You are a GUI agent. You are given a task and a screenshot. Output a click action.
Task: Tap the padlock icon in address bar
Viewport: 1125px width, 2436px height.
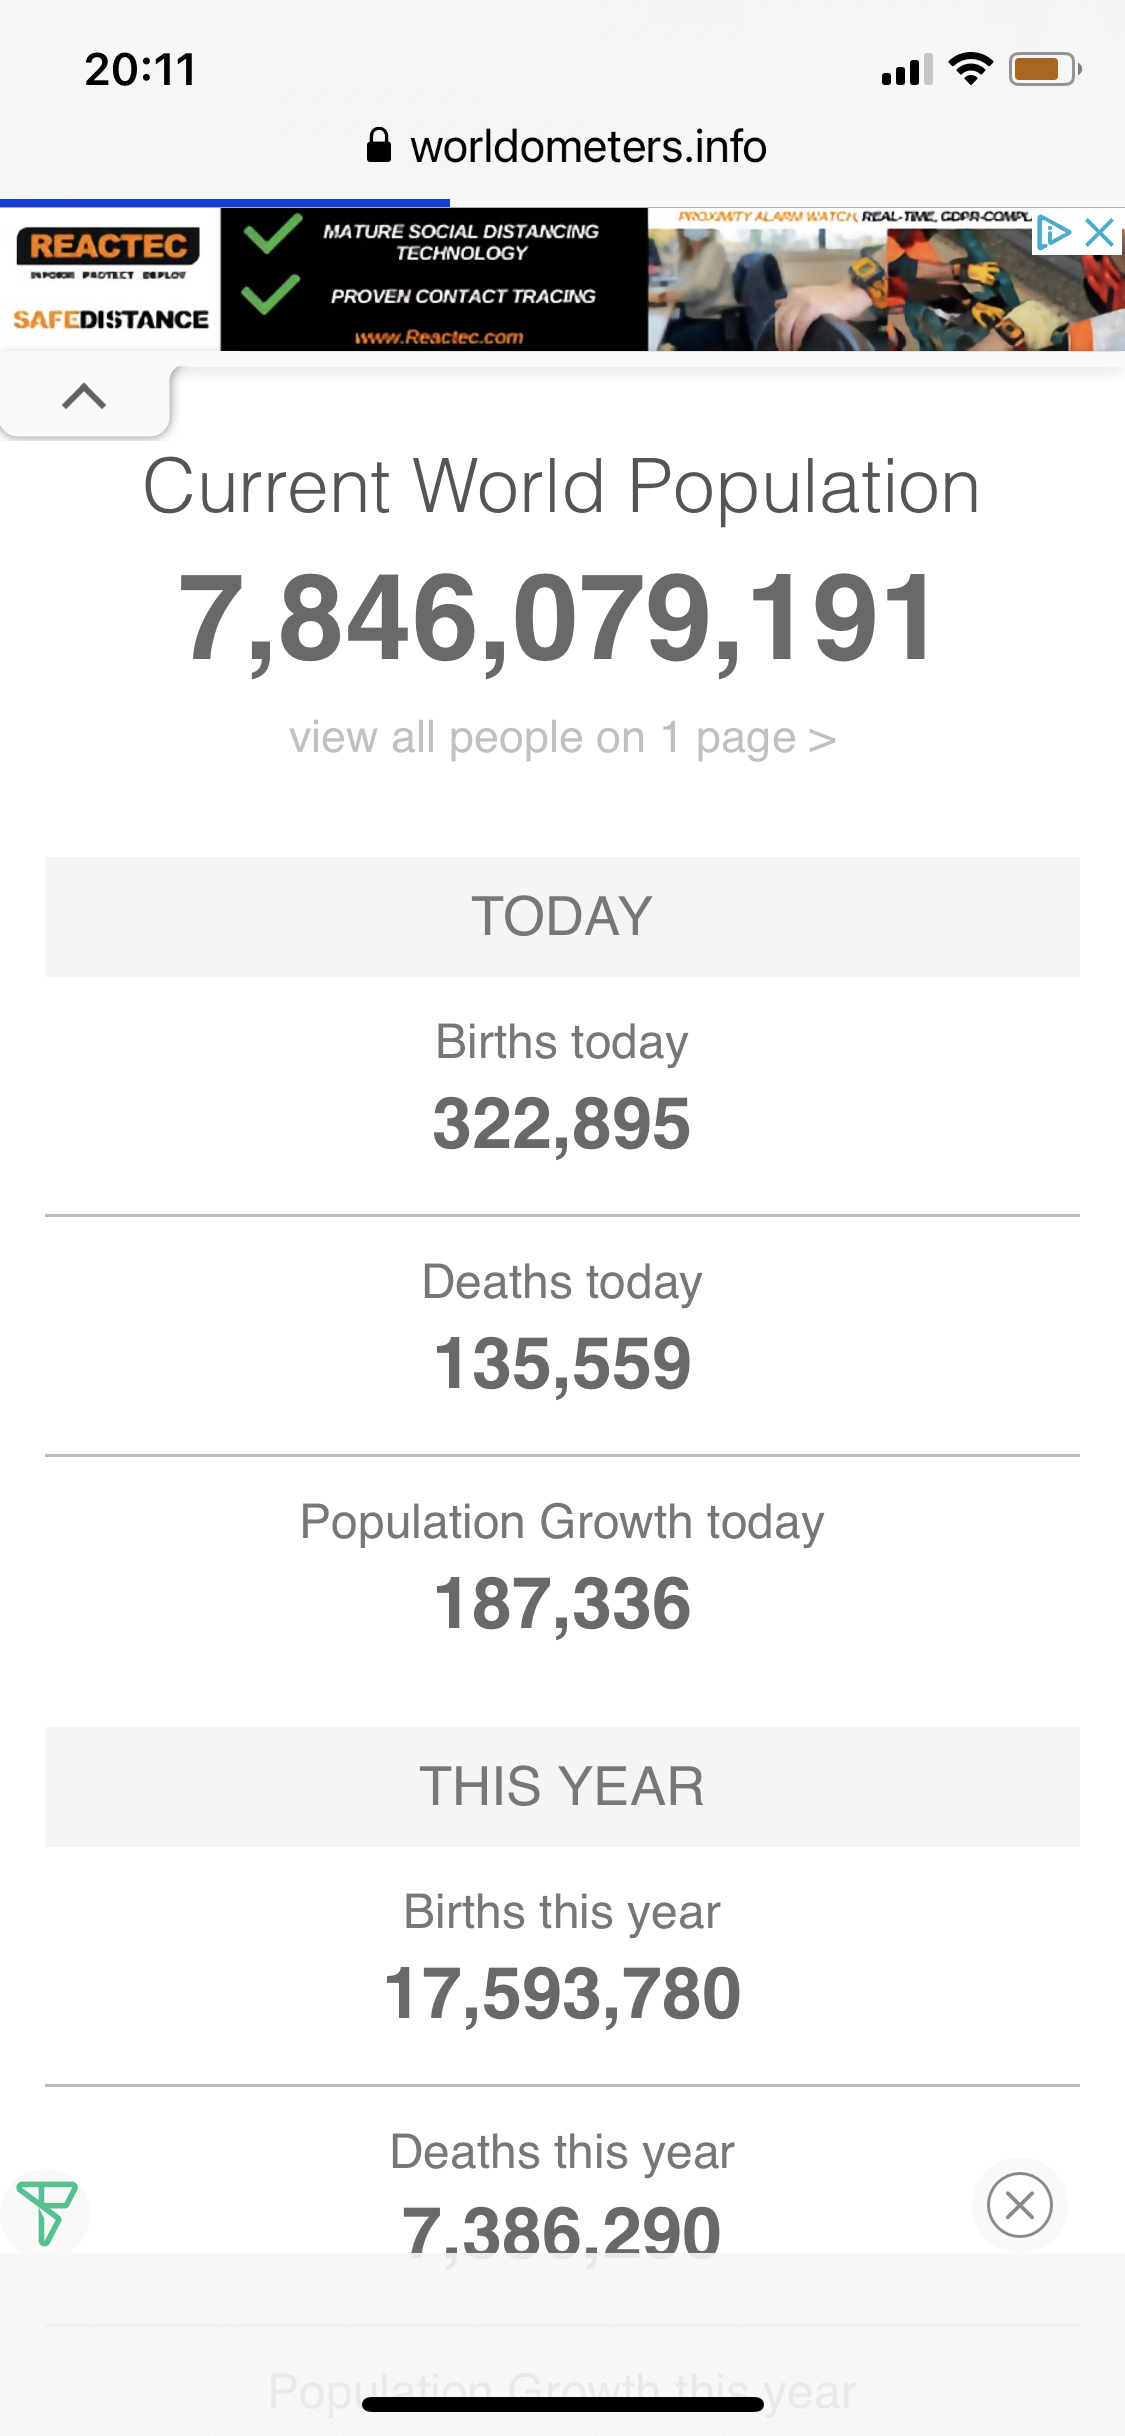(x=378, y=146)
